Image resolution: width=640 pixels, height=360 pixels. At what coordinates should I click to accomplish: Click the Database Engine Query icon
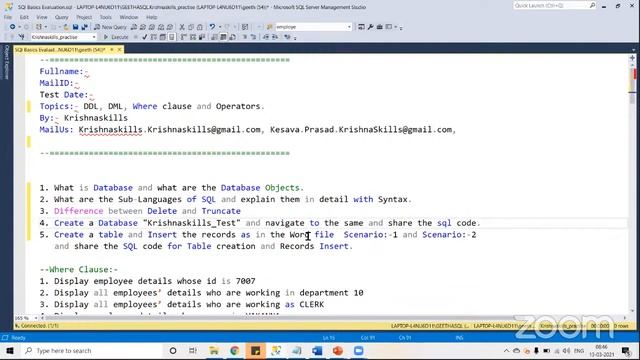tap(134, 27)
